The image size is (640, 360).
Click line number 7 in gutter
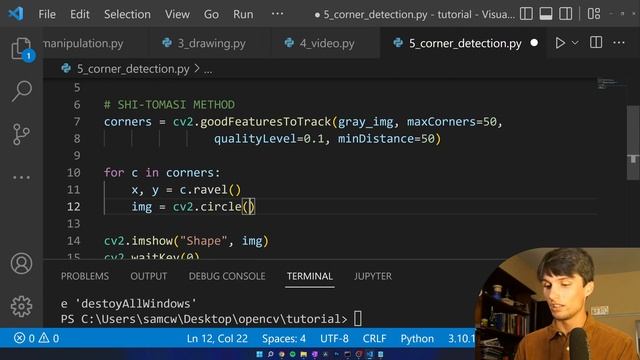point(77,122)
